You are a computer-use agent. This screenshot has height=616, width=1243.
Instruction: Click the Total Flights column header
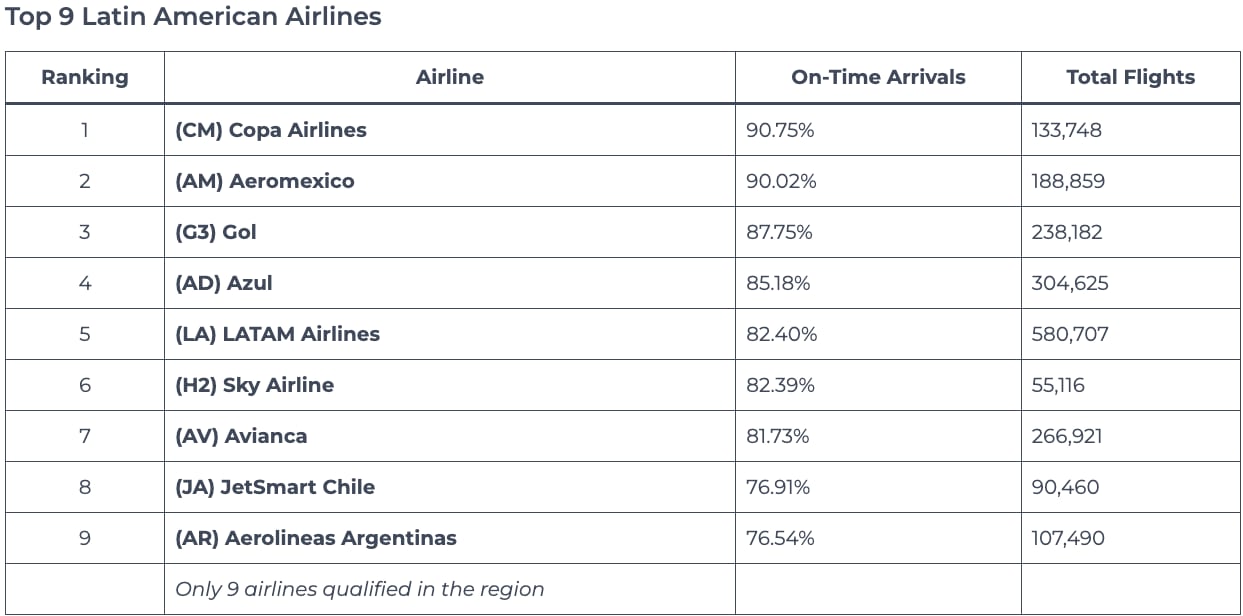[1130, 77]
